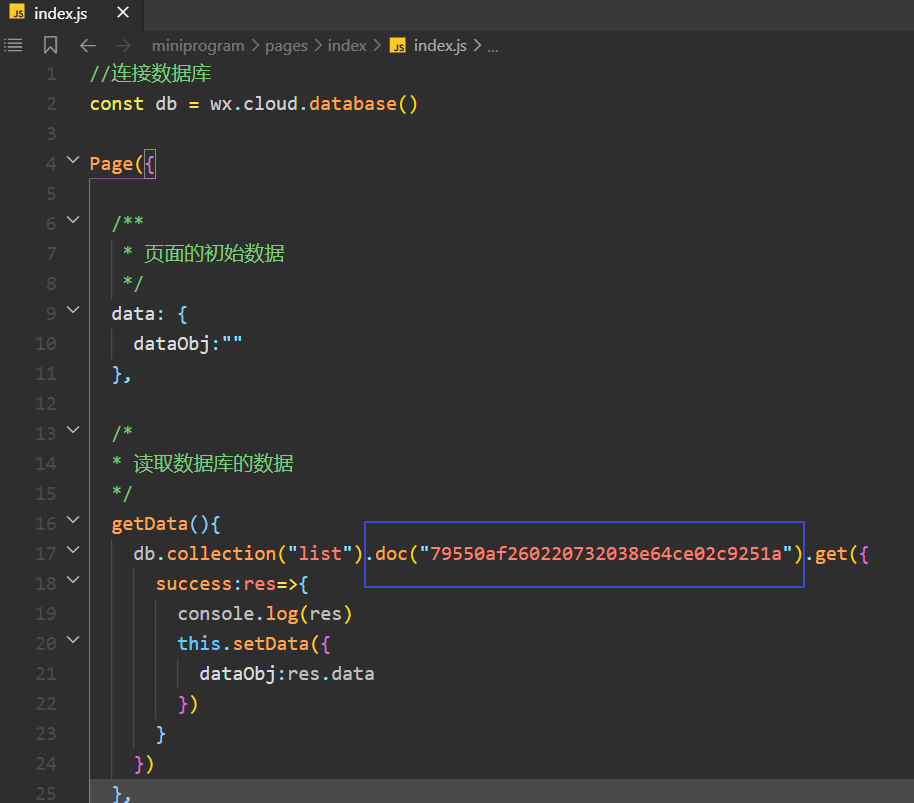Screen dimensions: 914x803
Task: Click the document ID string in doc()
Action: [x=606, y=554]
